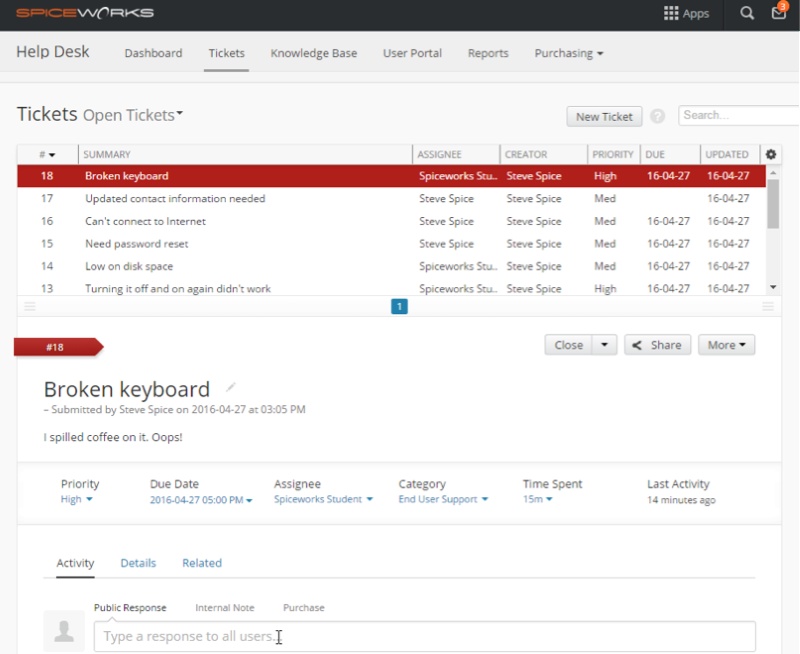The width and height of the screenshot is (800, 654).
Task: Open the inbox envelope with 3 notifications
Action: click(x=777, y=14)
